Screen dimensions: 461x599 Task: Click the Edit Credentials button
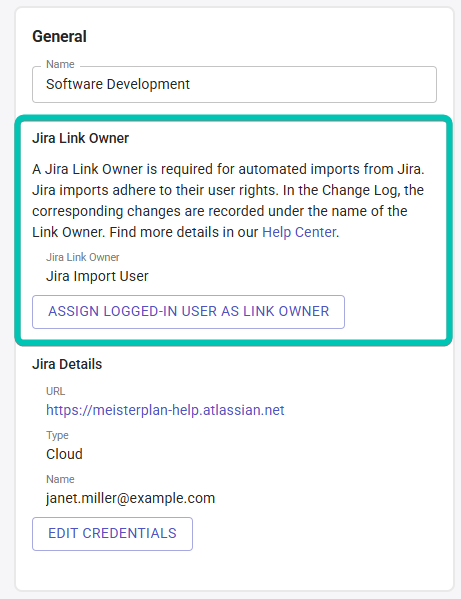[x=112, y=534]
